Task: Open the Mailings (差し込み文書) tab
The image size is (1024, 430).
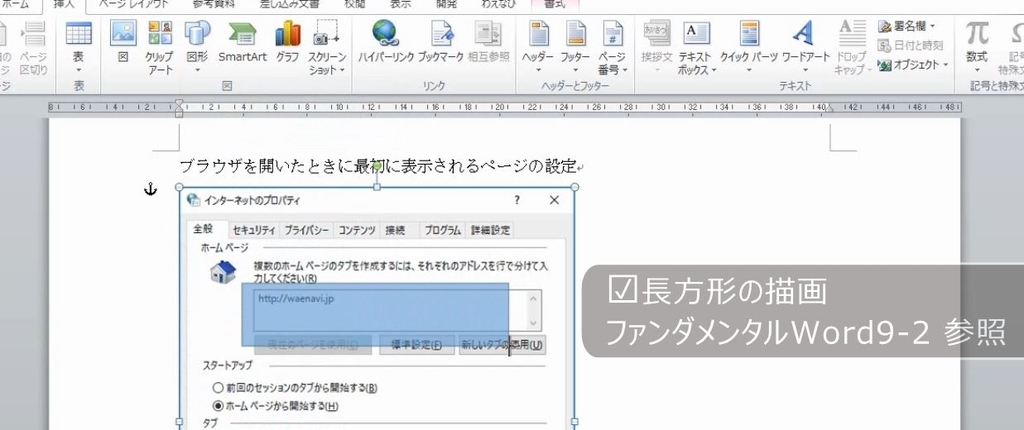Action: [x=289, y=5]
